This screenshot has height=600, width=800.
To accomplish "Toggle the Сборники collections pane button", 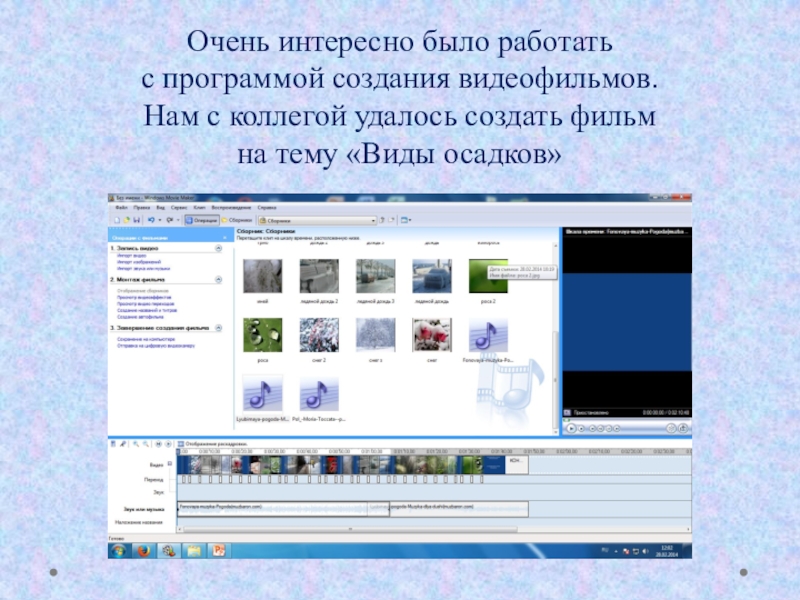I will (237, 220).
